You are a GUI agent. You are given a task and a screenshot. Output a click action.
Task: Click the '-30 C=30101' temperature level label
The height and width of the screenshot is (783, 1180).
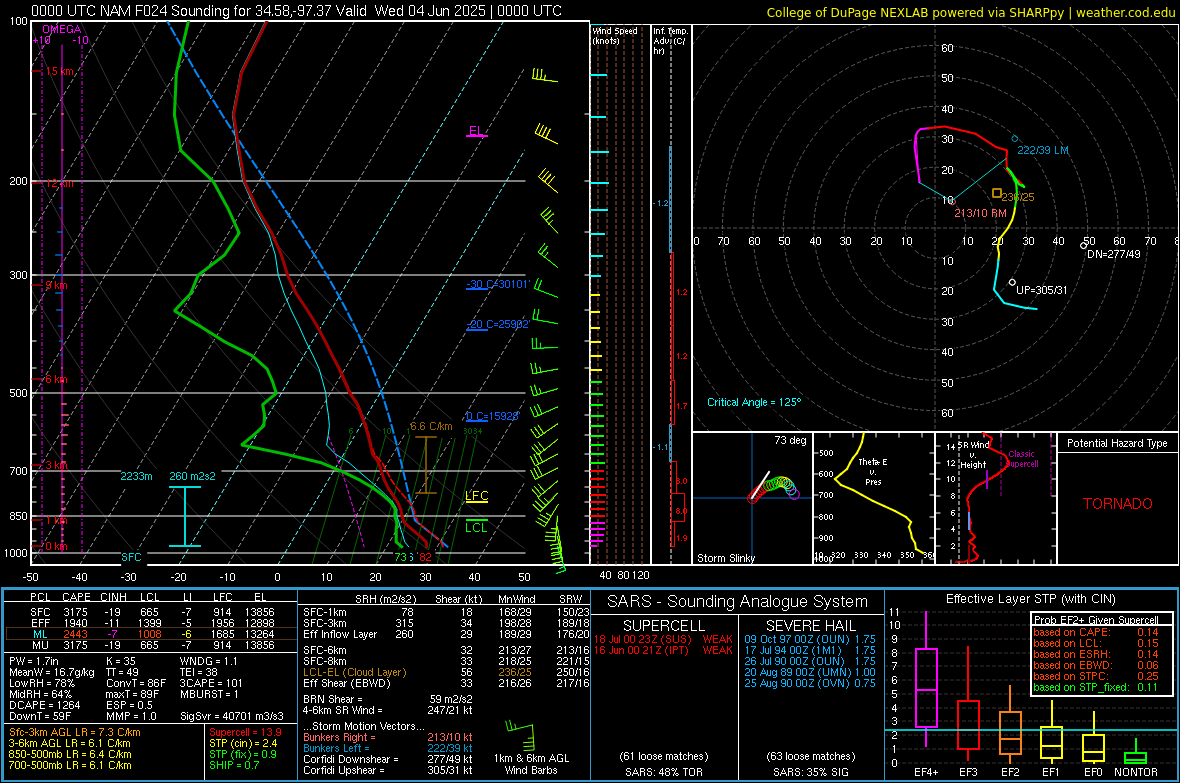(497, 285)
